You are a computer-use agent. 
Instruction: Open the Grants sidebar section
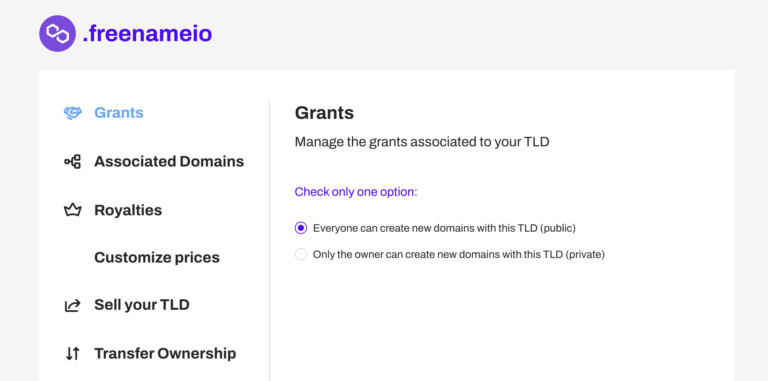[119, 113]
